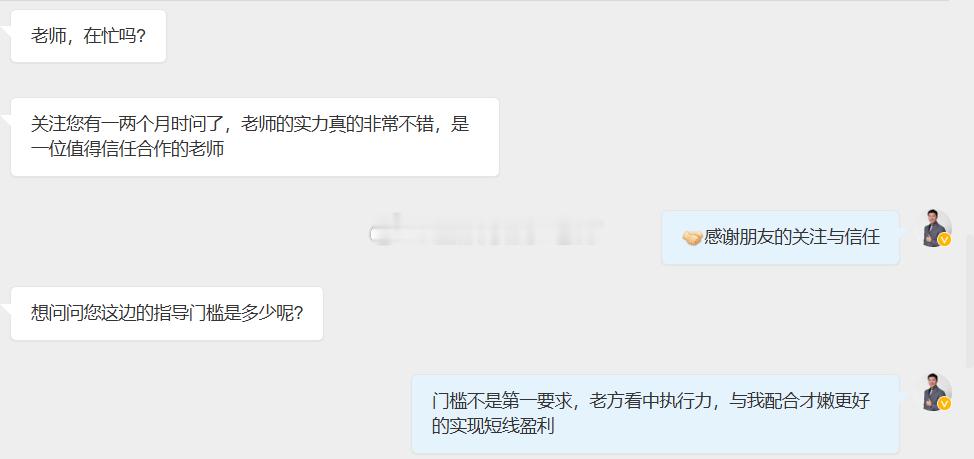Select the message starting with 关注您有一两个月时间了
Viewport: 974px width, 459px height.
tap(255, 137)
